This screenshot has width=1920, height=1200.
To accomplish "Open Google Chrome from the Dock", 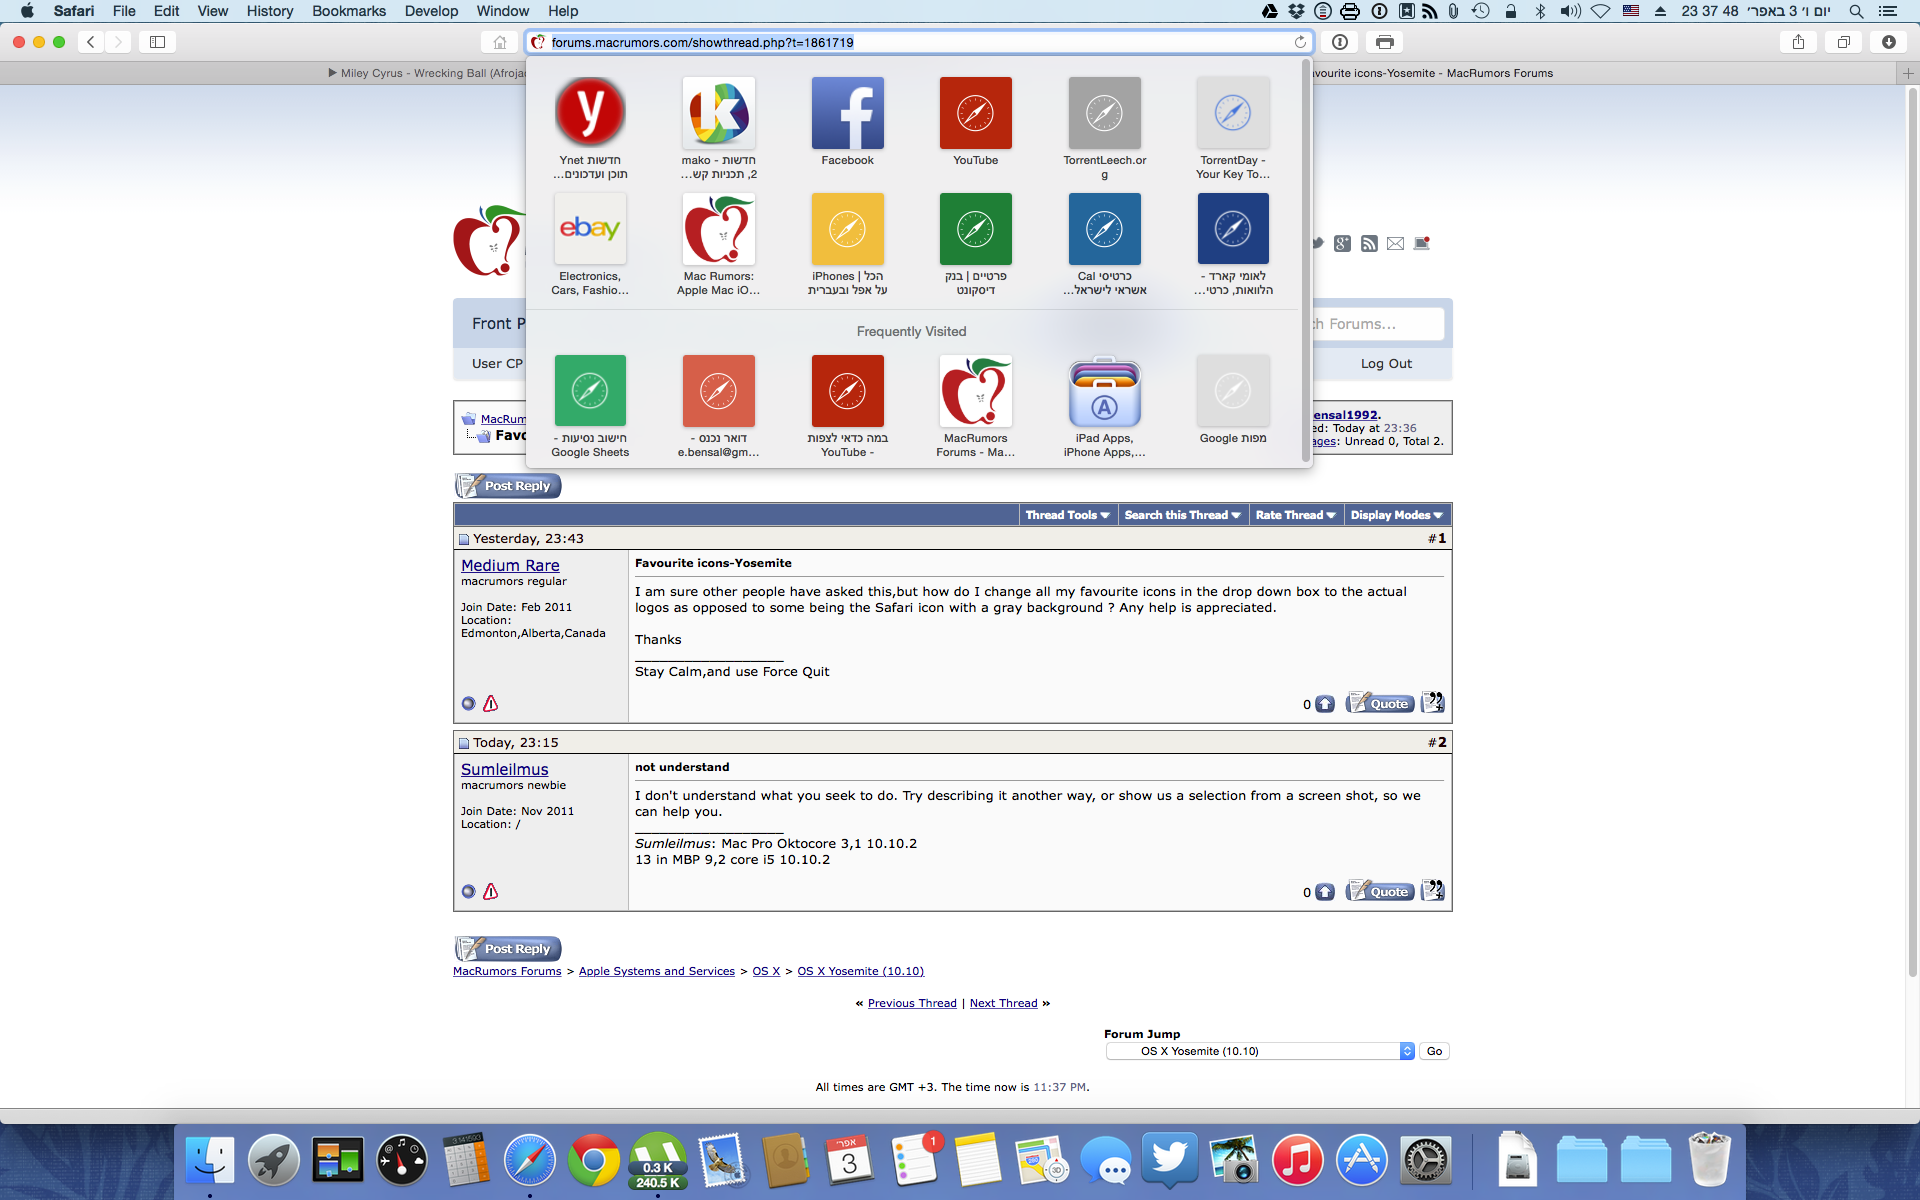I will coord(594,1161).
